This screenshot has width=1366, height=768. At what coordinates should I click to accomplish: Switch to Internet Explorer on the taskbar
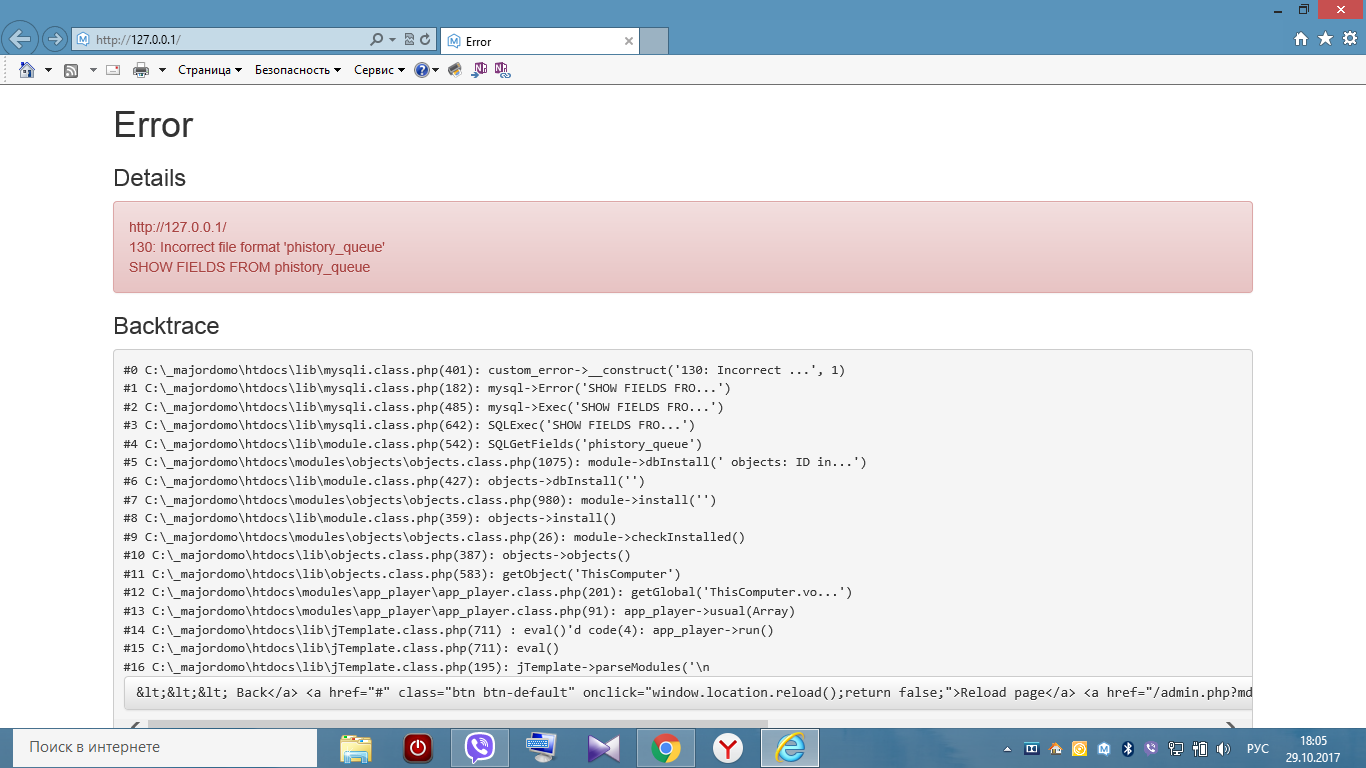(790, 748)
